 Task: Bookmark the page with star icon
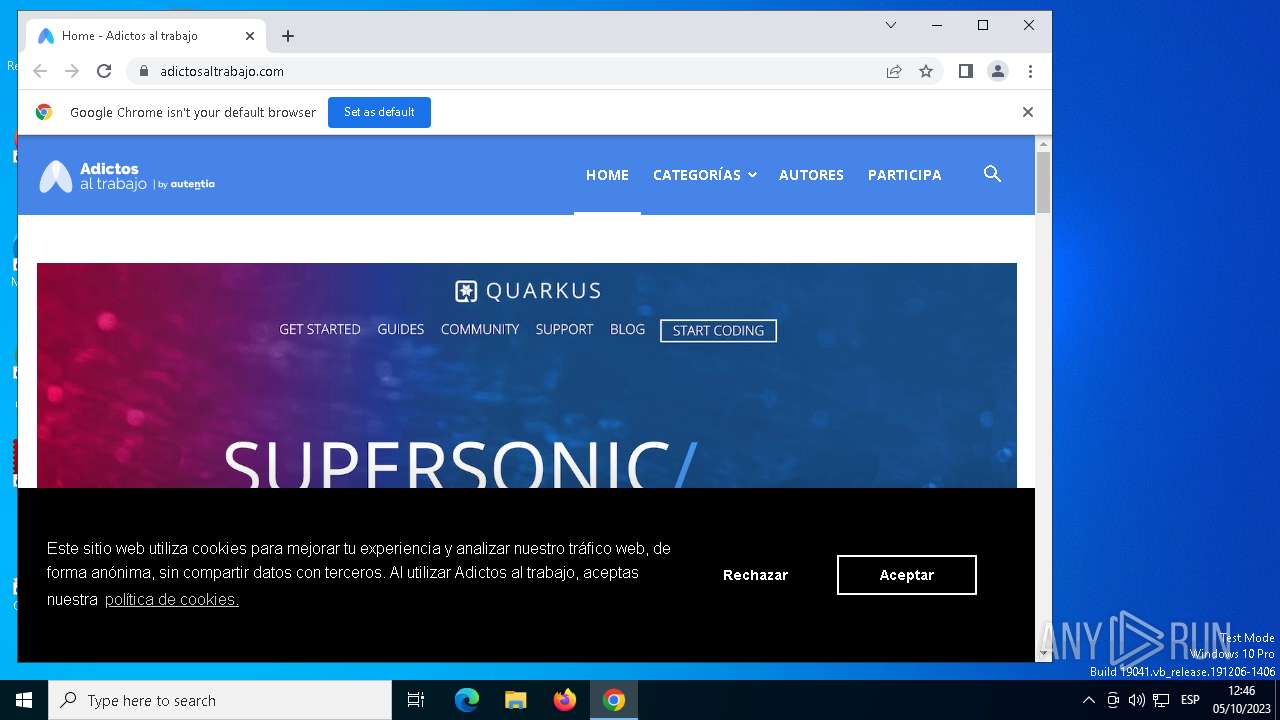[926, 71]
